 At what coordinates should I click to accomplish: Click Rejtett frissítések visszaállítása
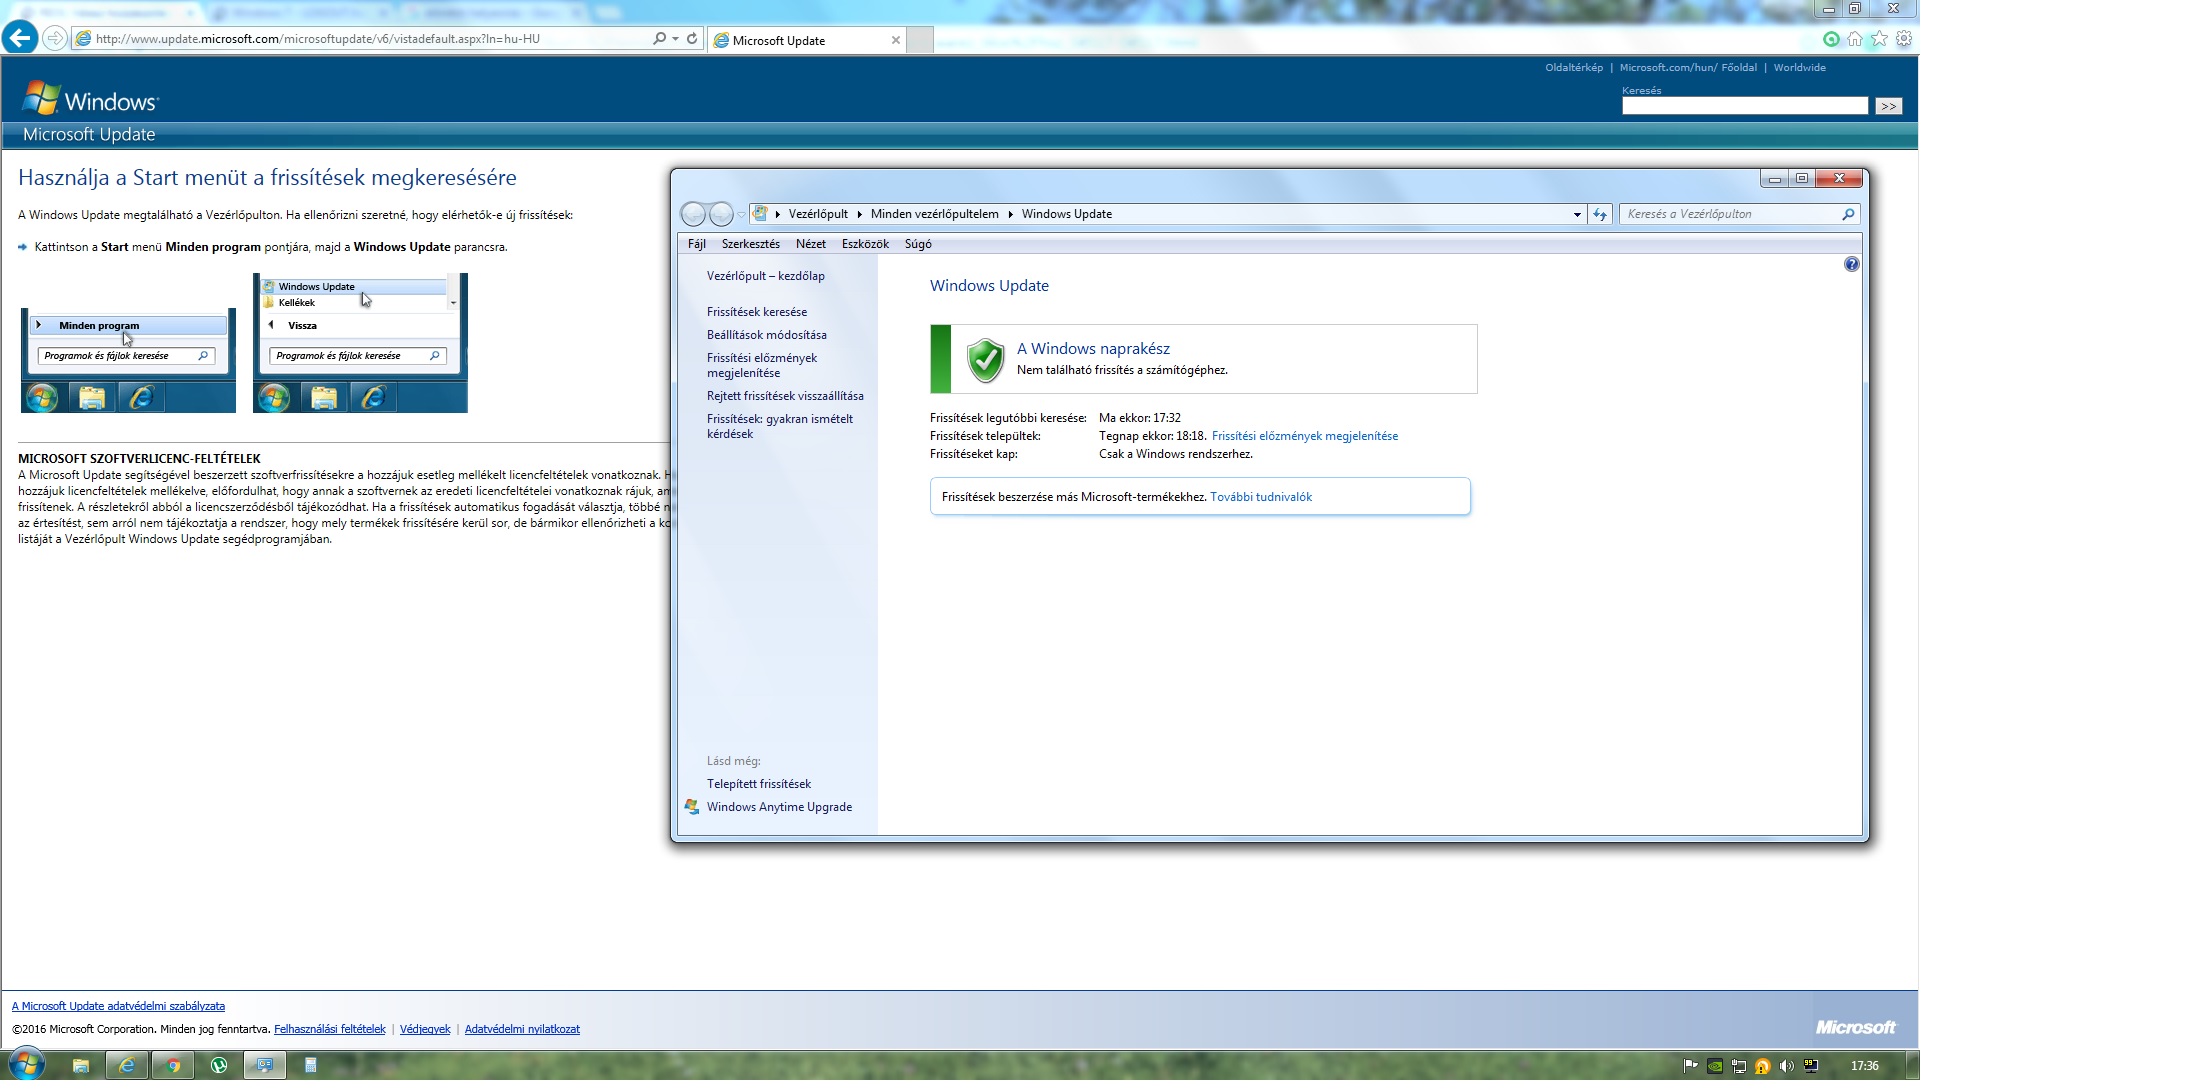pos(785,396)
